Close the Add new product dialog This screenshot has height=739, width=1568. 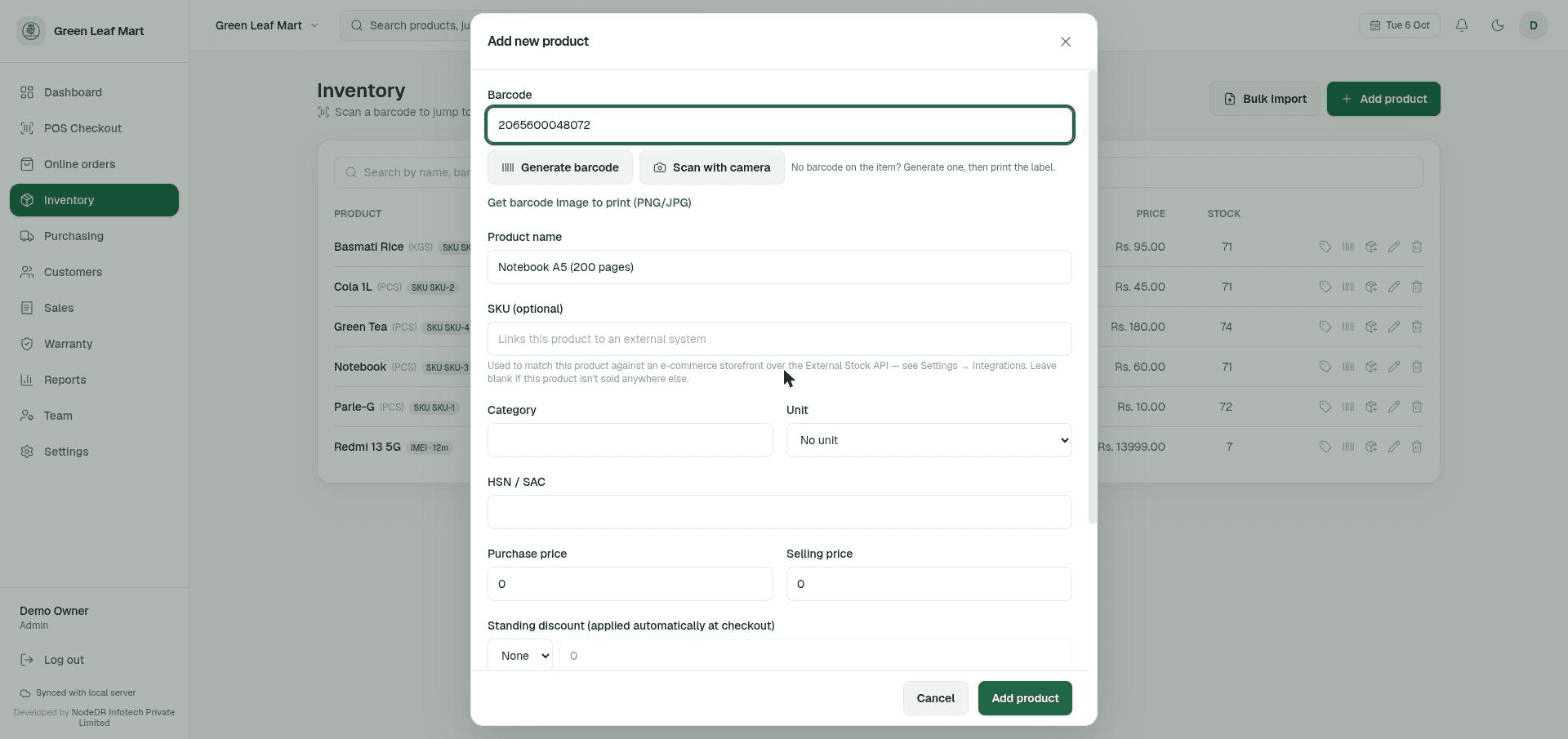coord(1065,41)
